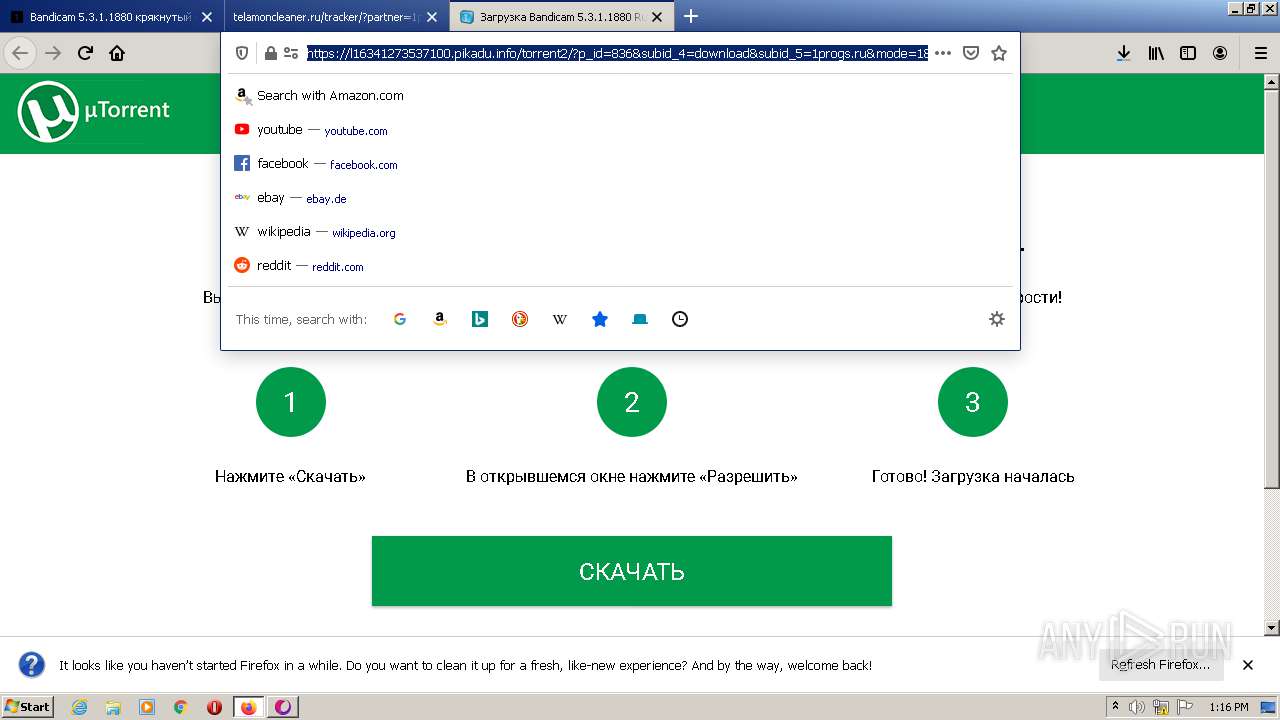Launch Internet Explorer from the taskbar

[x=80, y=707]
